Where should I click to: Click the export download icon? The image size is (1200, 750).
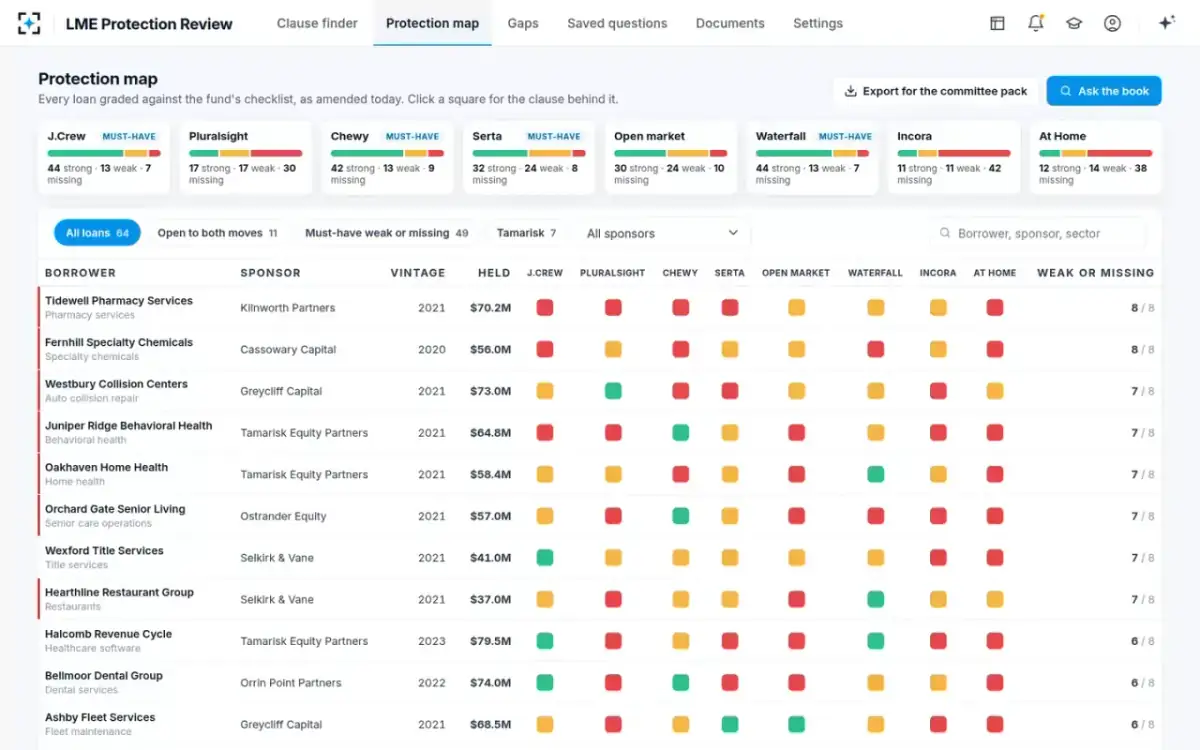click(851, 91)
